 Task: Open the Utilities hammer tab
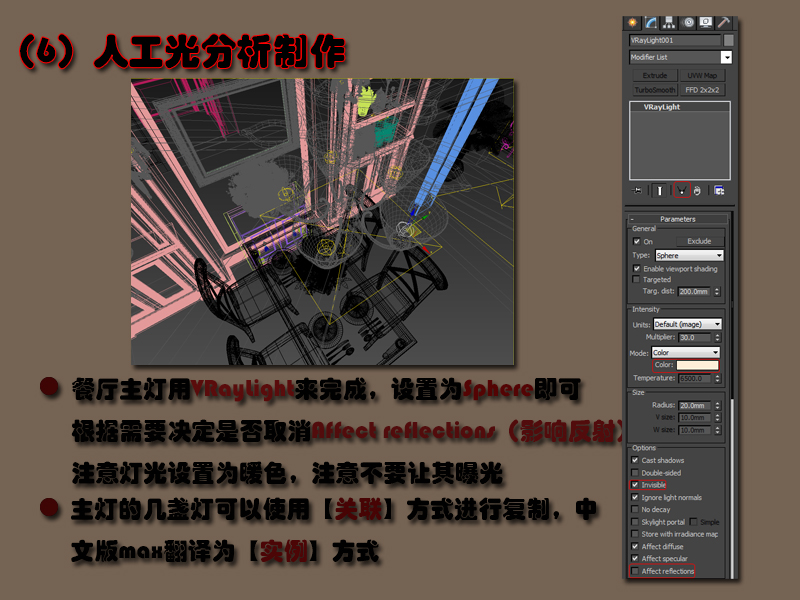point(723,23)
